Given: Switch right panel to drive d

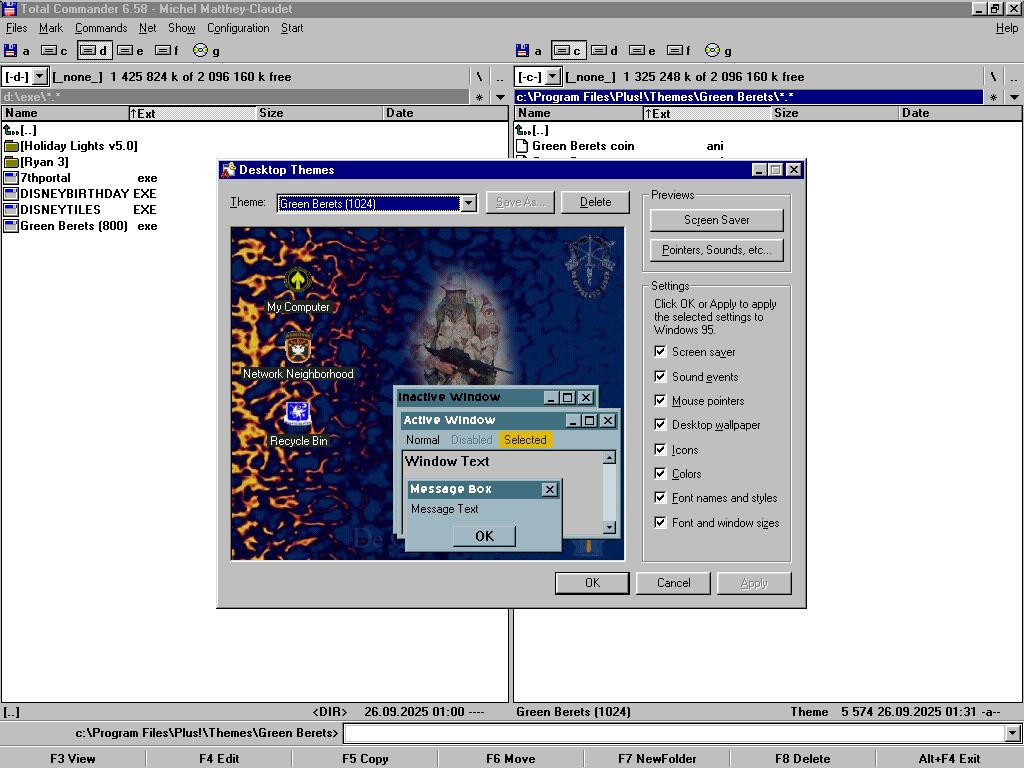Looking at the screenshot, I should point(604,50).
